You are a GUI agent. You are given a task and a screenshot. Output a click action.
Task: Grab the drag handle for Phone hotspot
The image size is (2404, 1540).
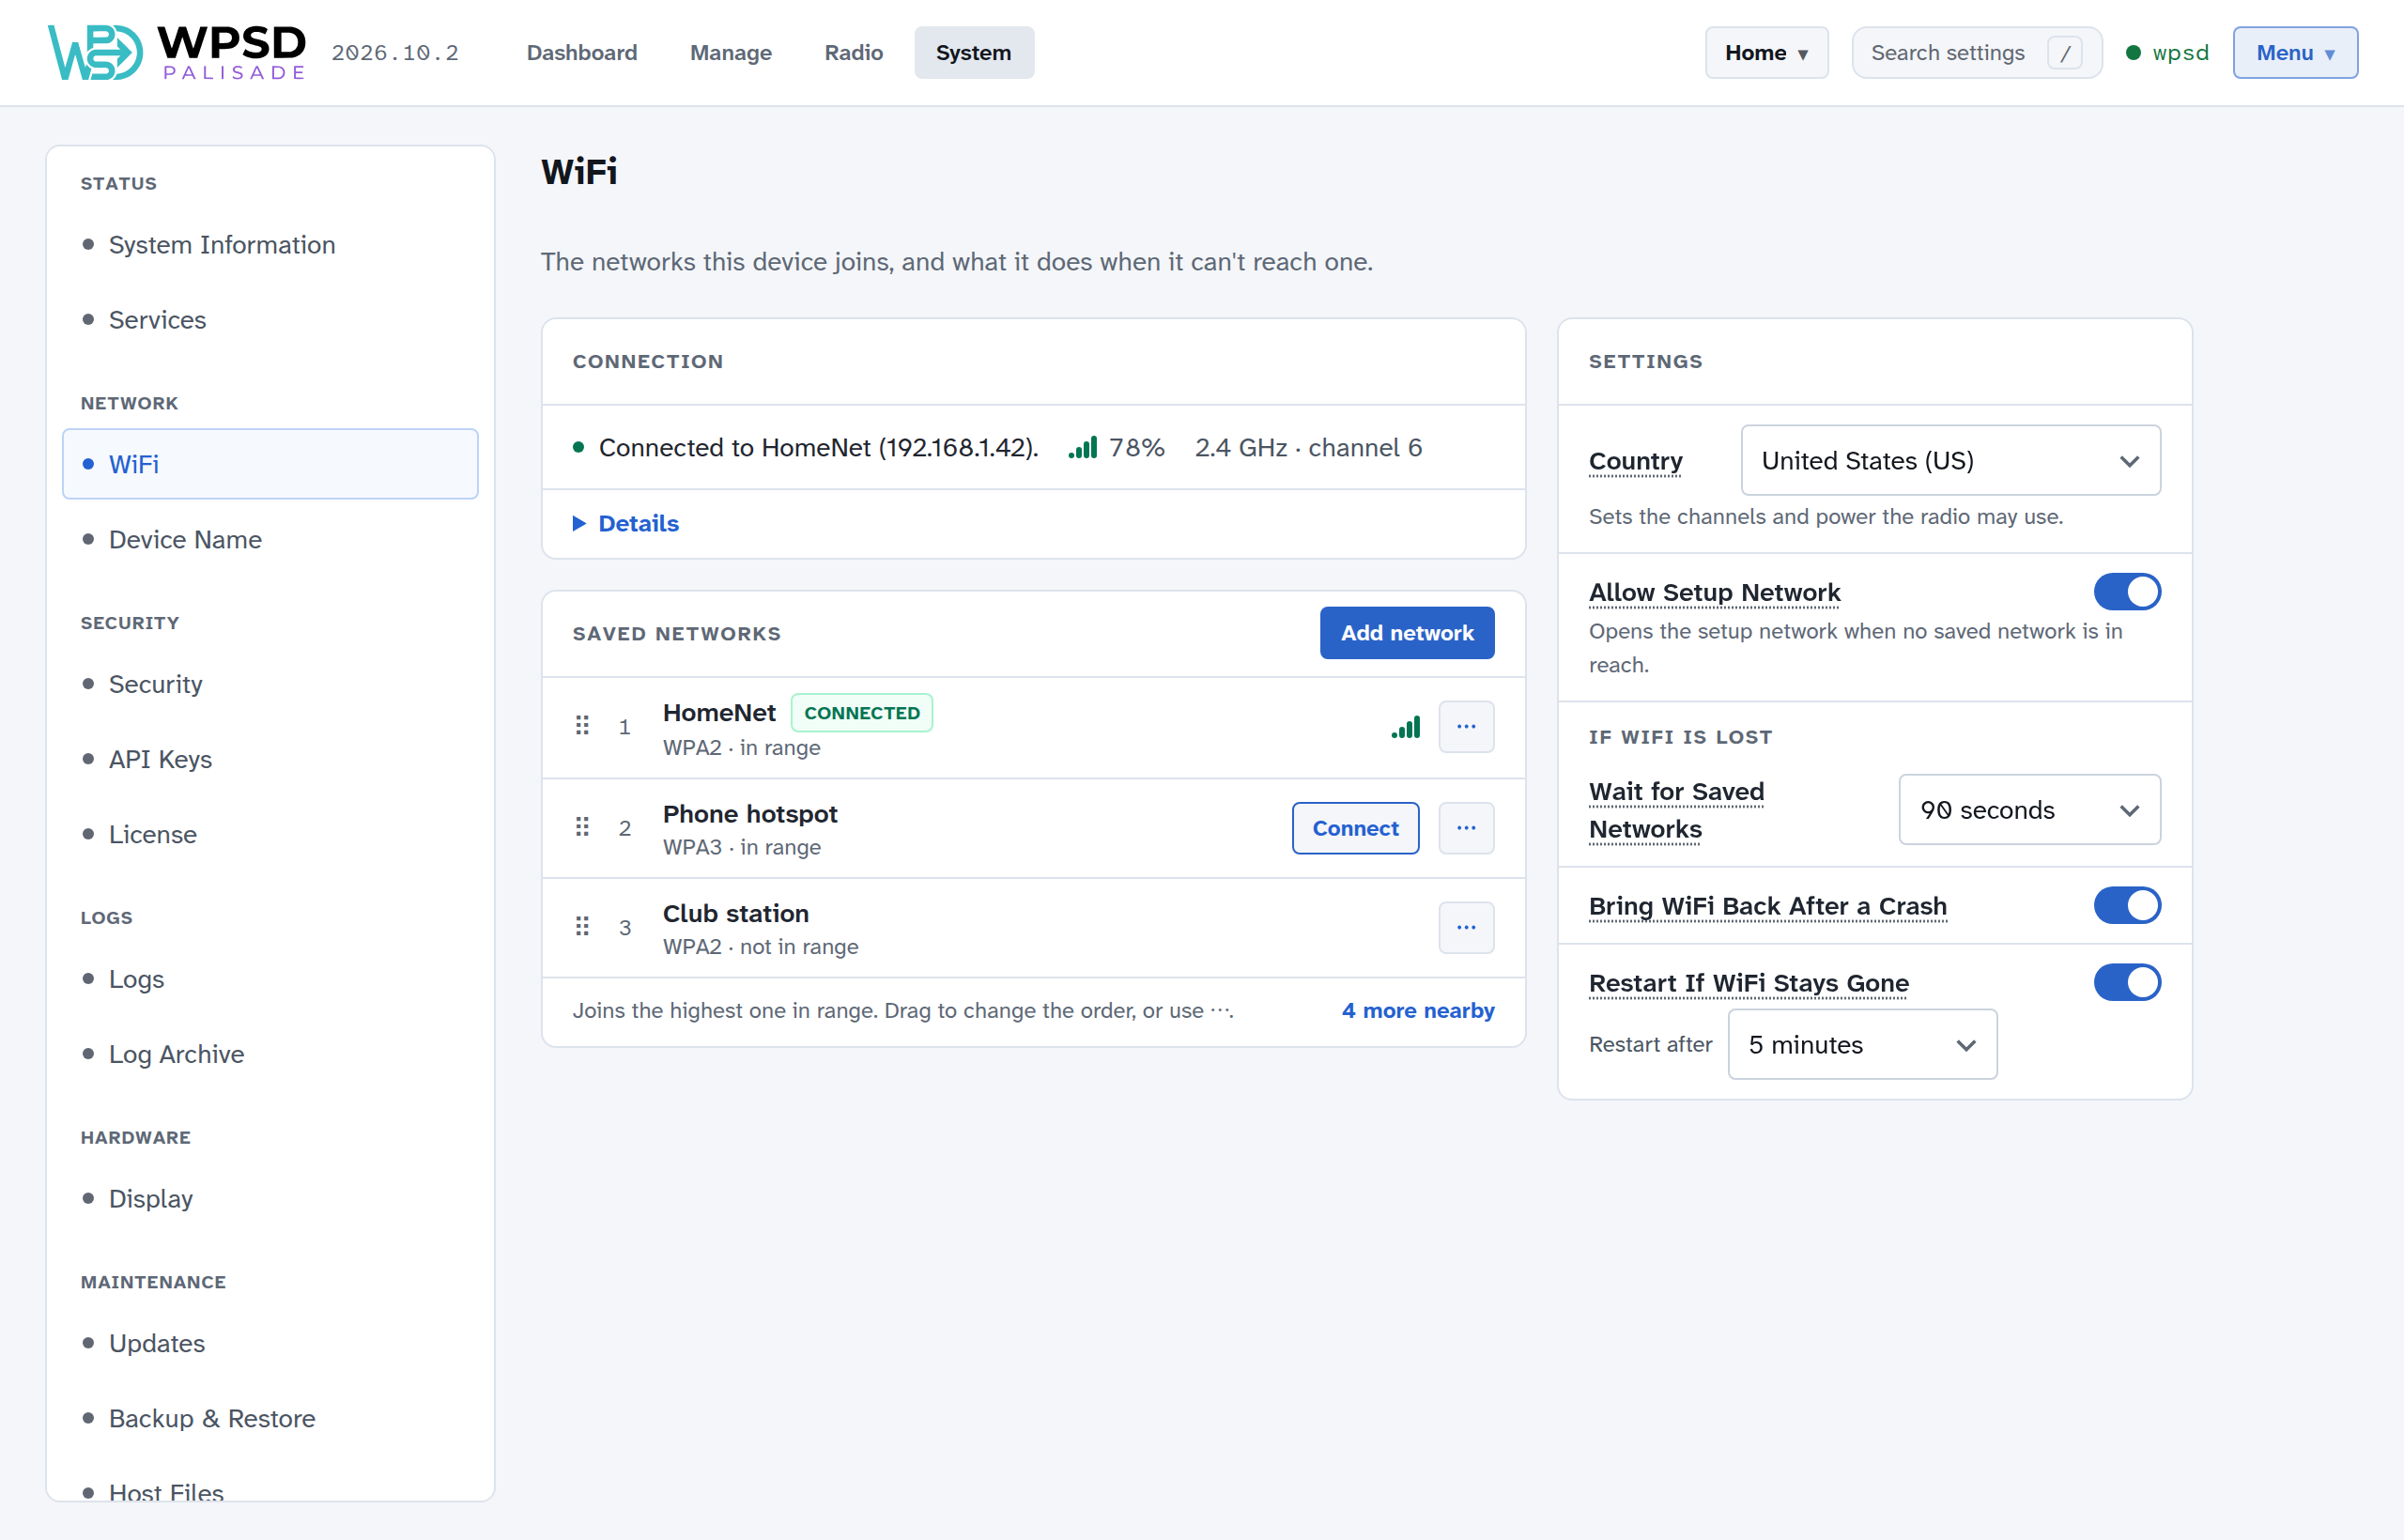[x=582, y=828]
